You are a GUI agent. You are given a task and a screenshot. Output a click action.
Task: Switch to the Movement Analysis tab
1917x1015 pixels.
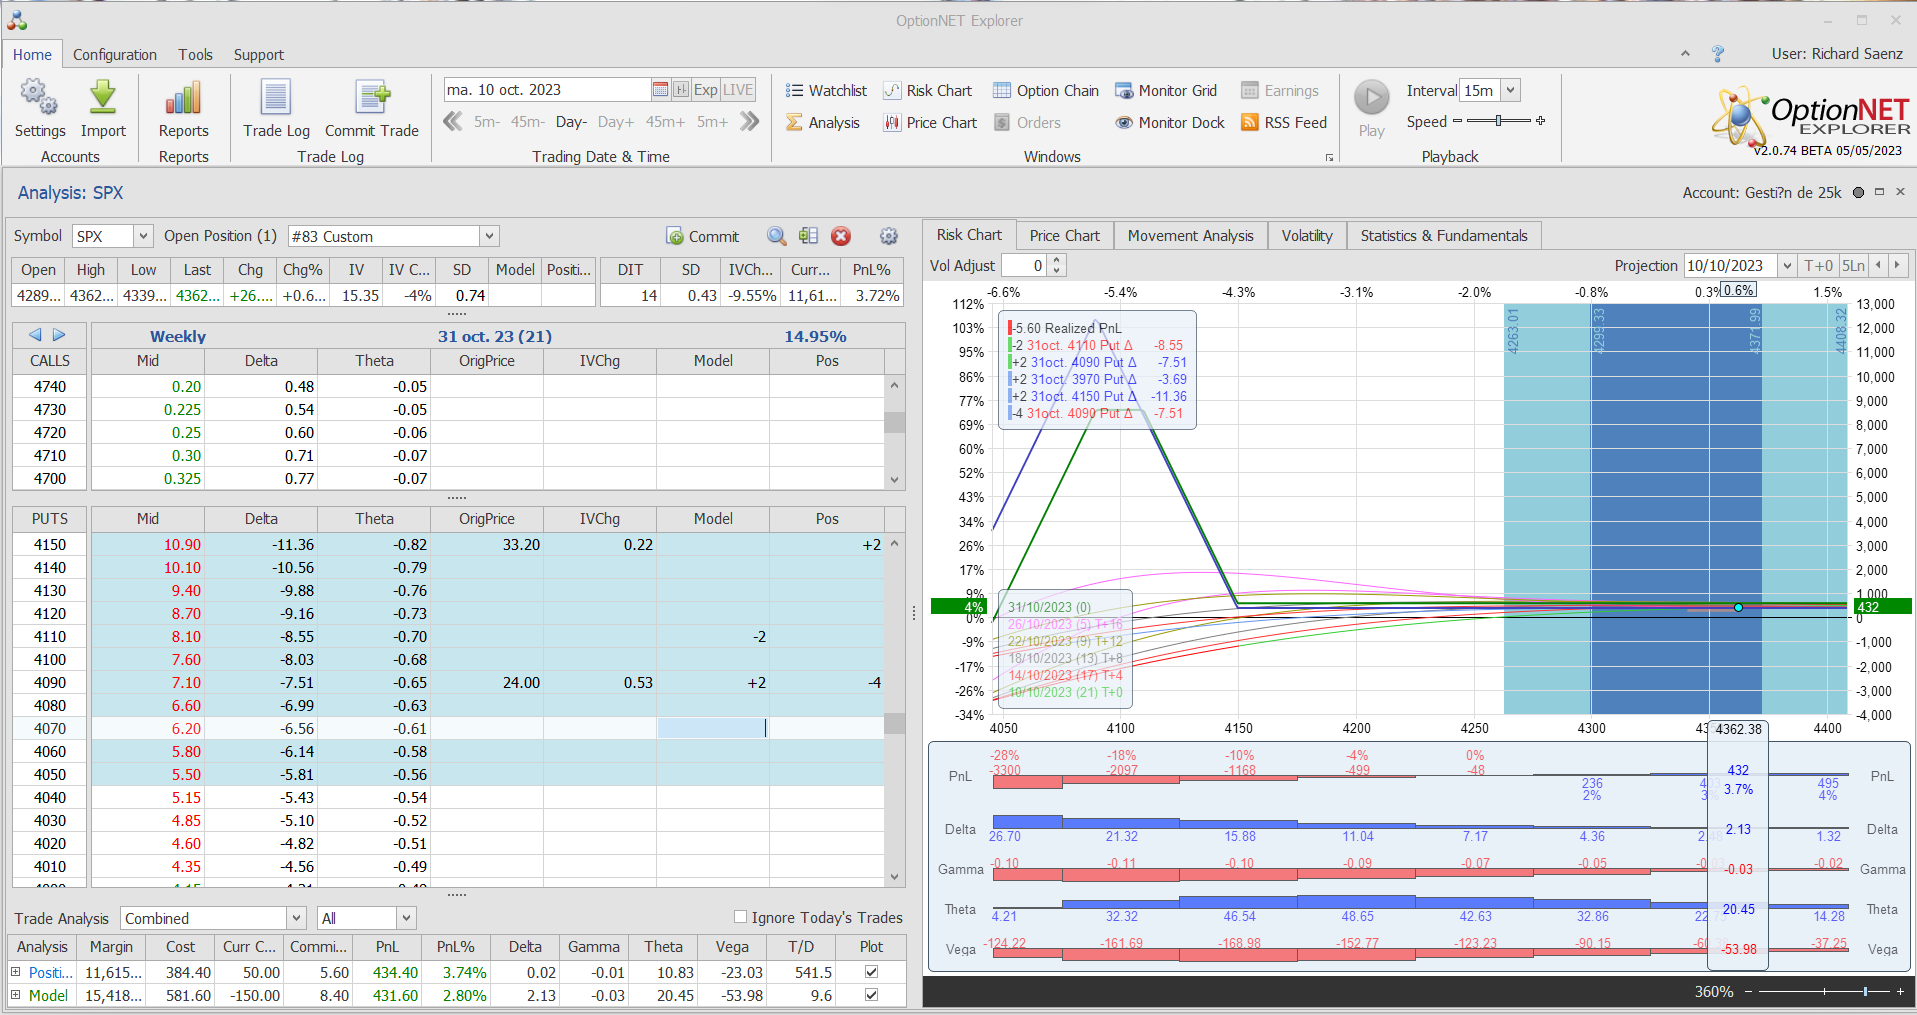click(x=1190, y=236)
